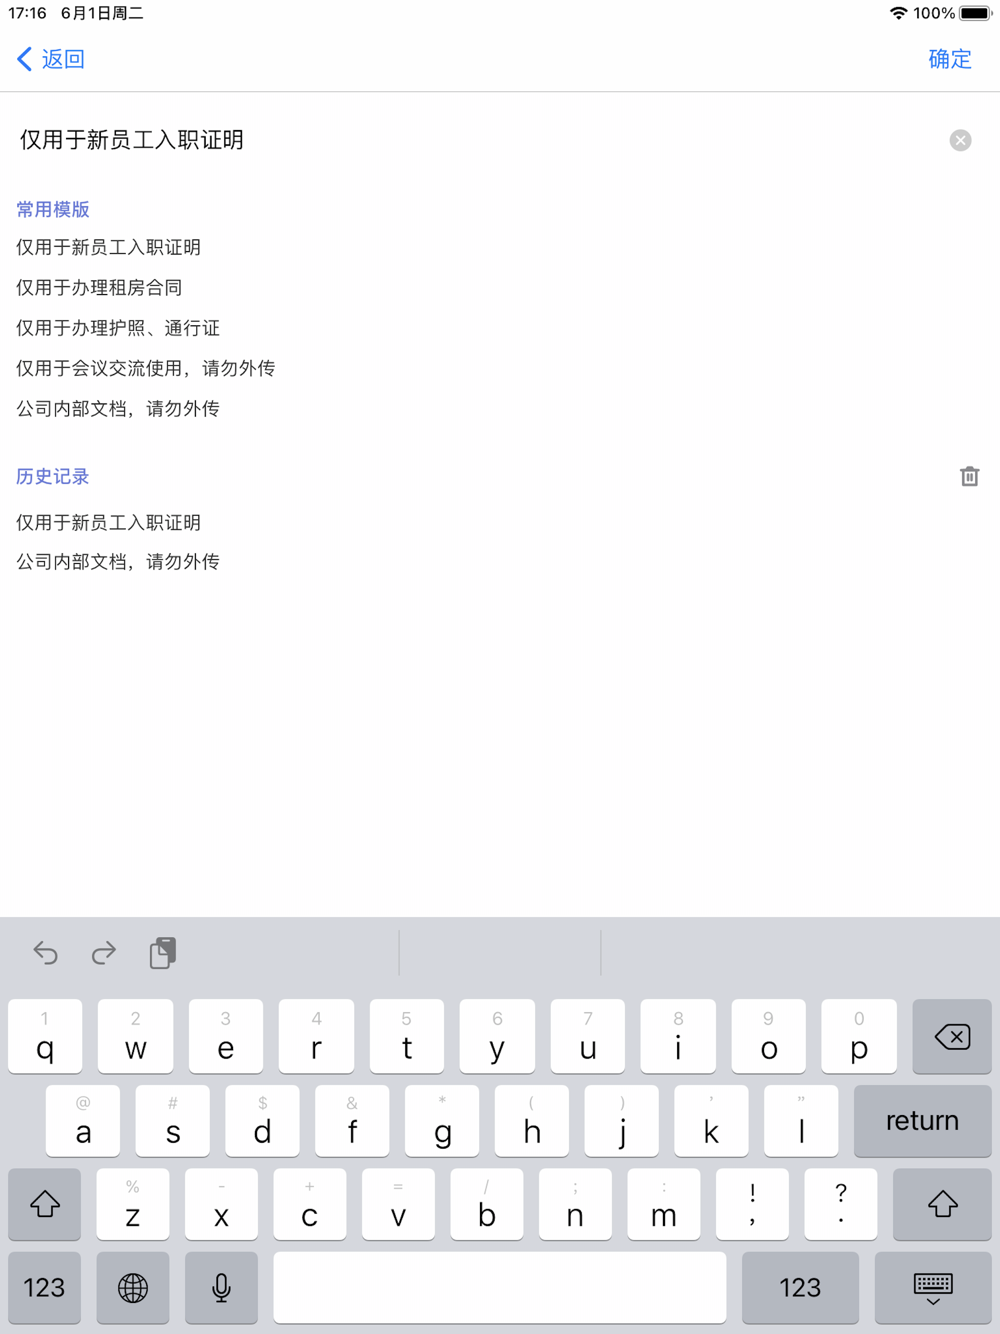The image size is (1000, 1334).
Task: Tap the w key
Action: pyautogui.click(x=135, y=1036)
